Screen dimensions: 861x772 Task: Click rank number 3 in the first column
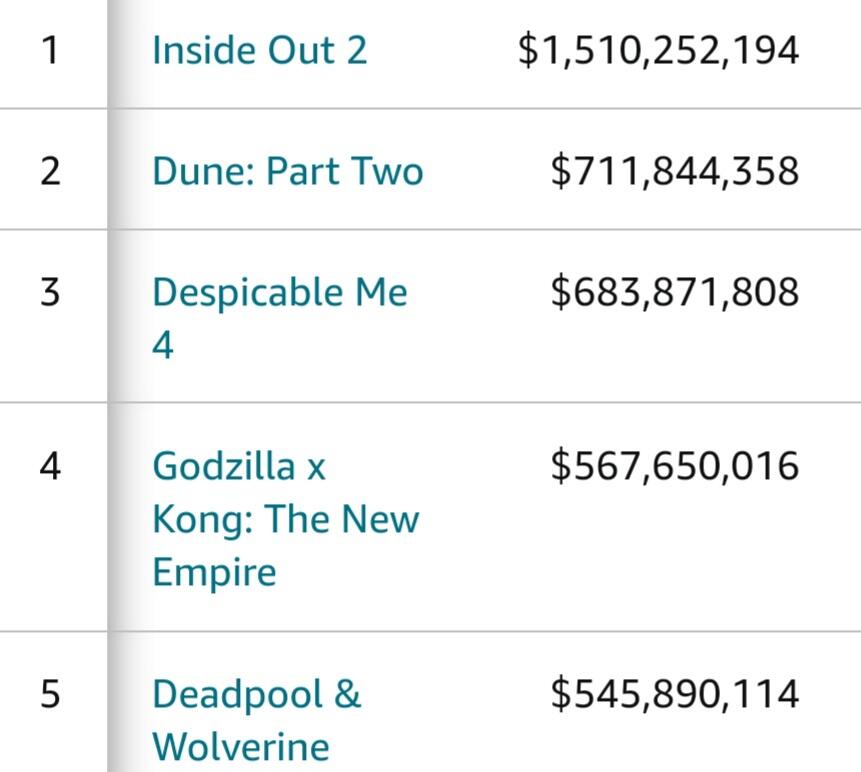coord(50,293)
